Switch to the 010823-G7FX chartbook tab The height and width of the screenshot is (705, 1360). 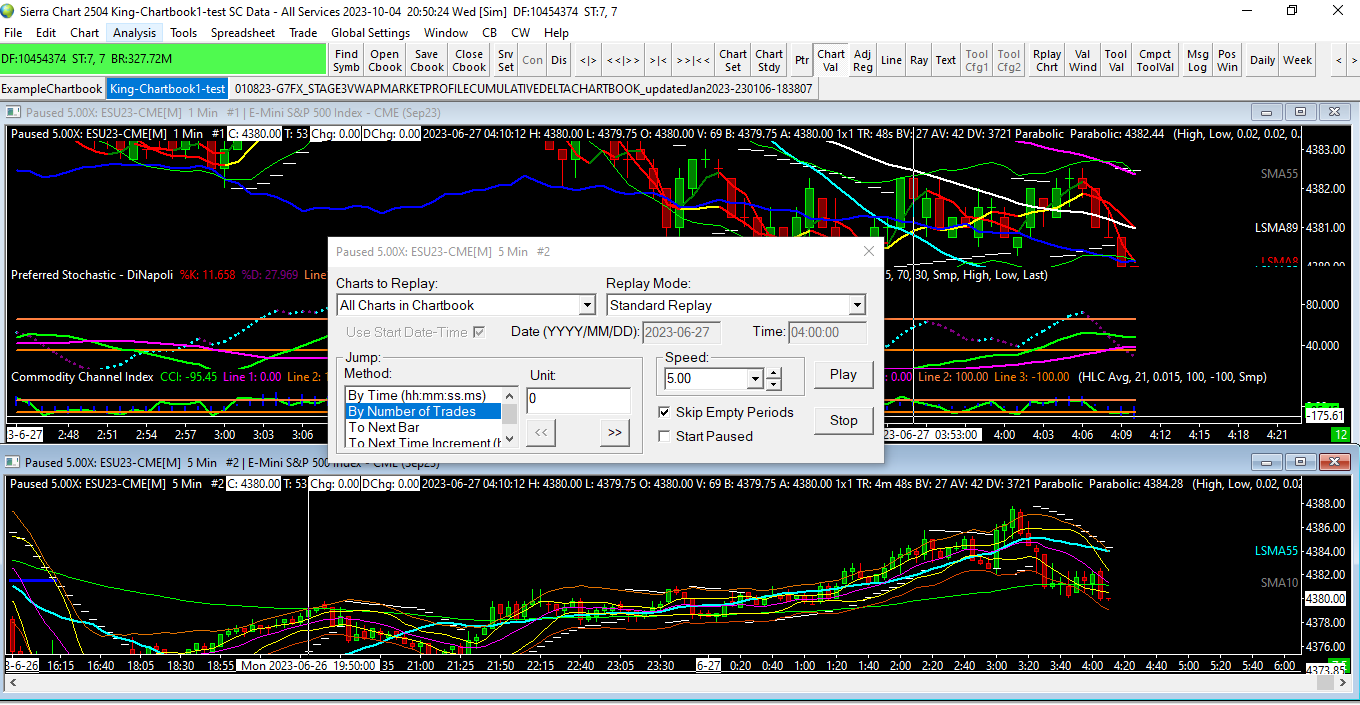point(523,88)
